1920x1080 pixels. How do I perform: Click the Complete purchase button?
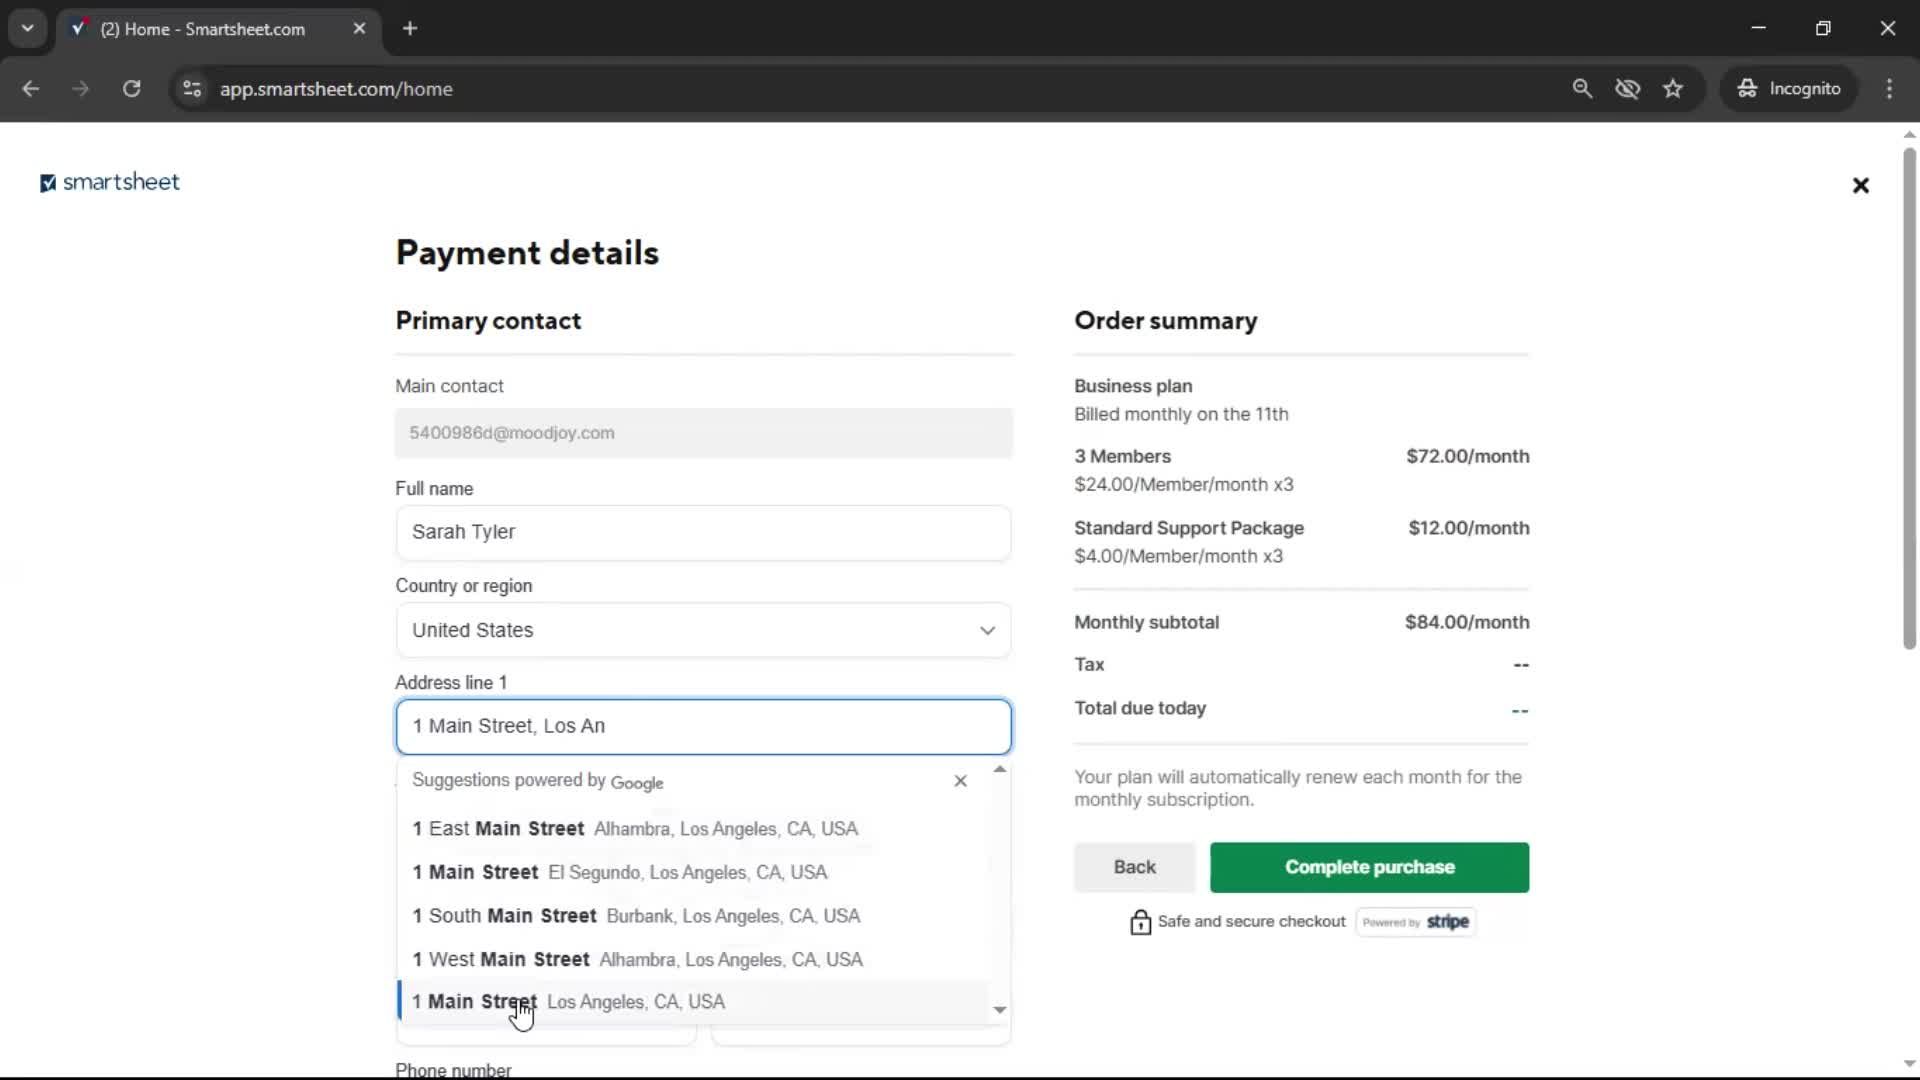pos(1368,867)
